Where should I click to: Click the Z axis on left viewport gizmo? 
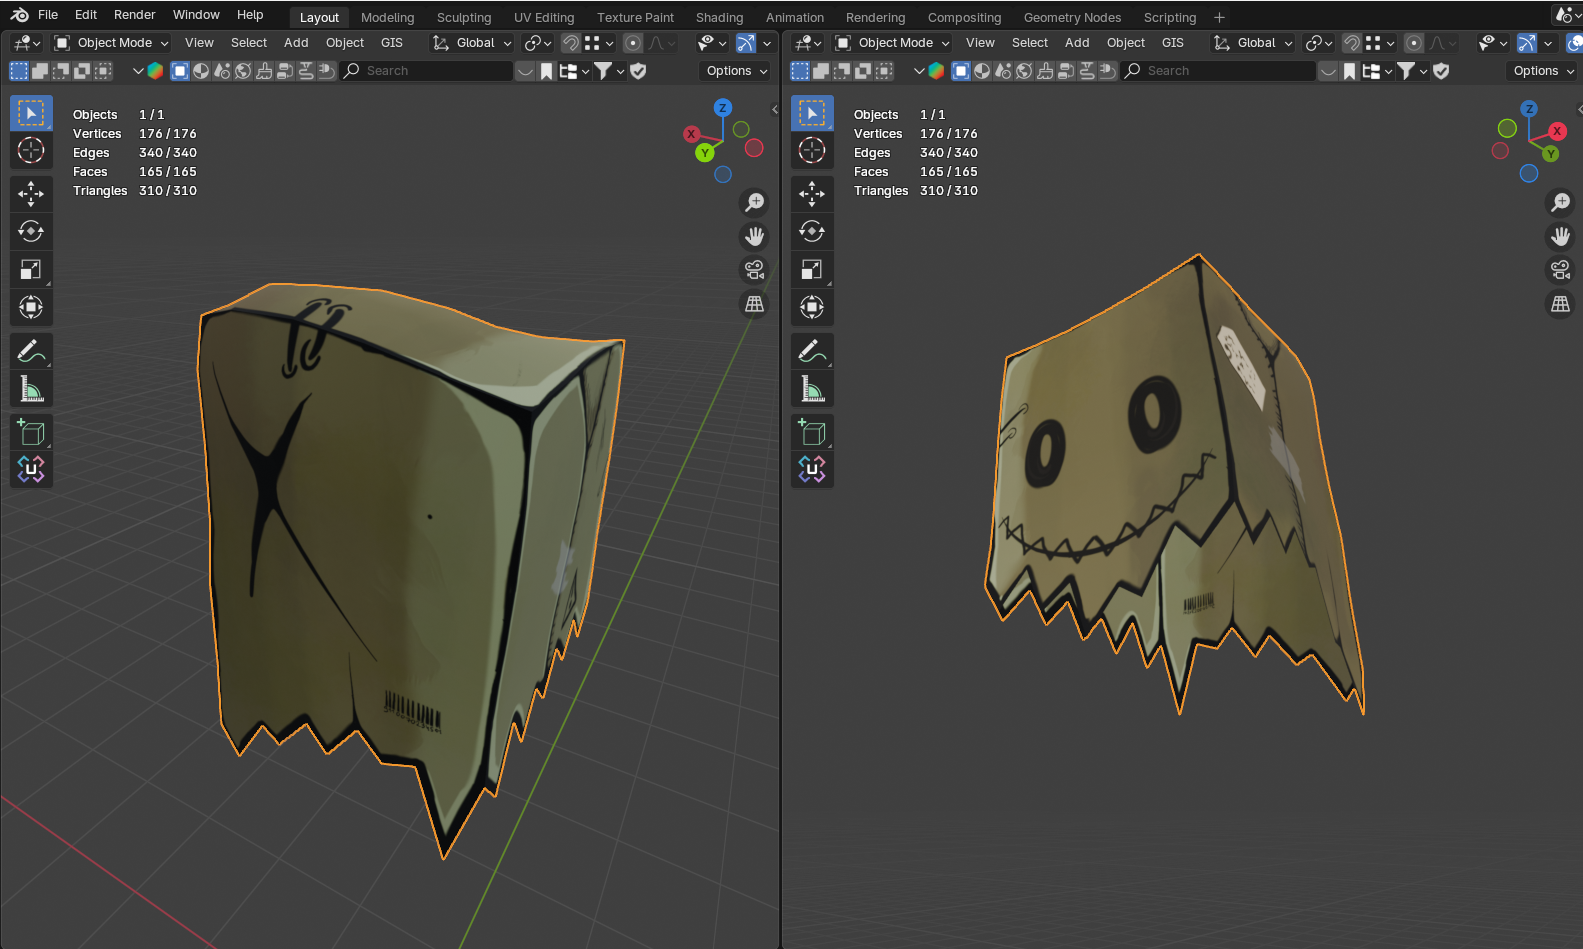[722, 108]
